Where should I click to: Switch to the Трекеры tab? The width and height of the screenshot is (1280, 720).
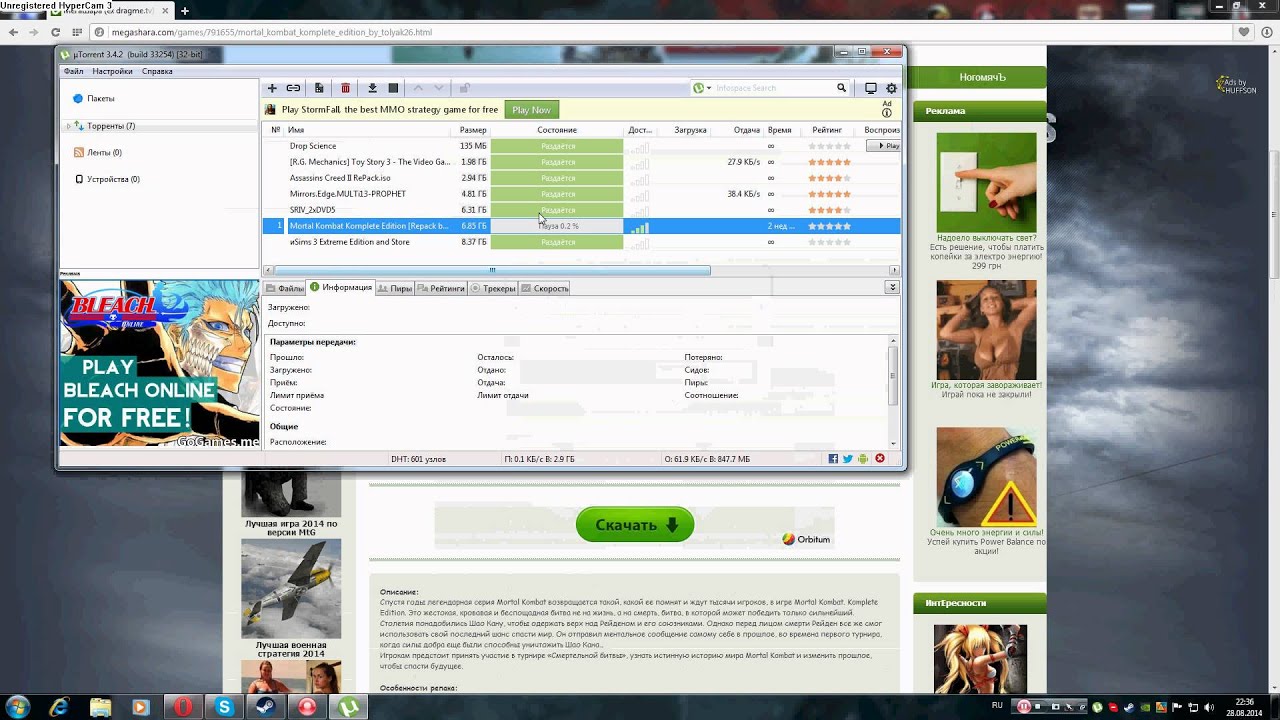point(493,288)
